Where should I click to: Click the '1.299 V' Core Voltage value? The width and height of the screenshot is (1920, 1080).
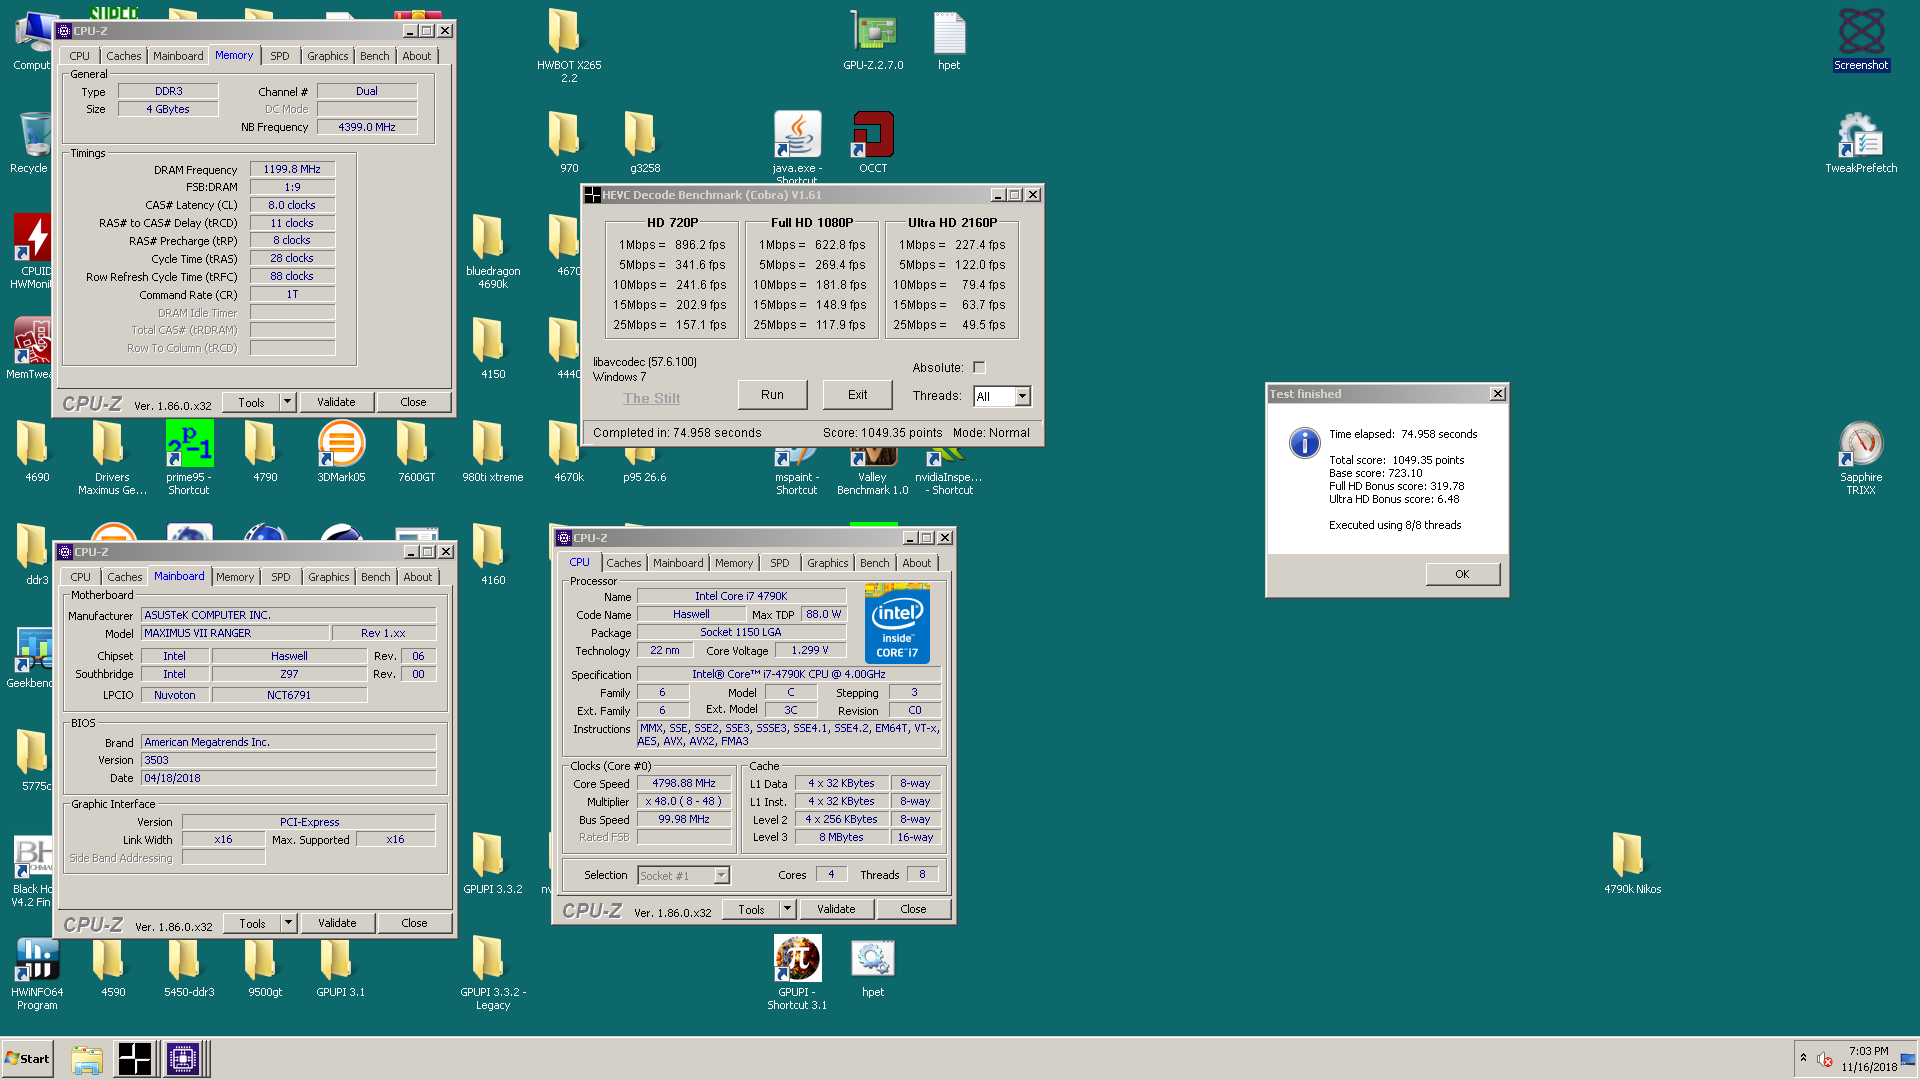(x=810, y=650)
